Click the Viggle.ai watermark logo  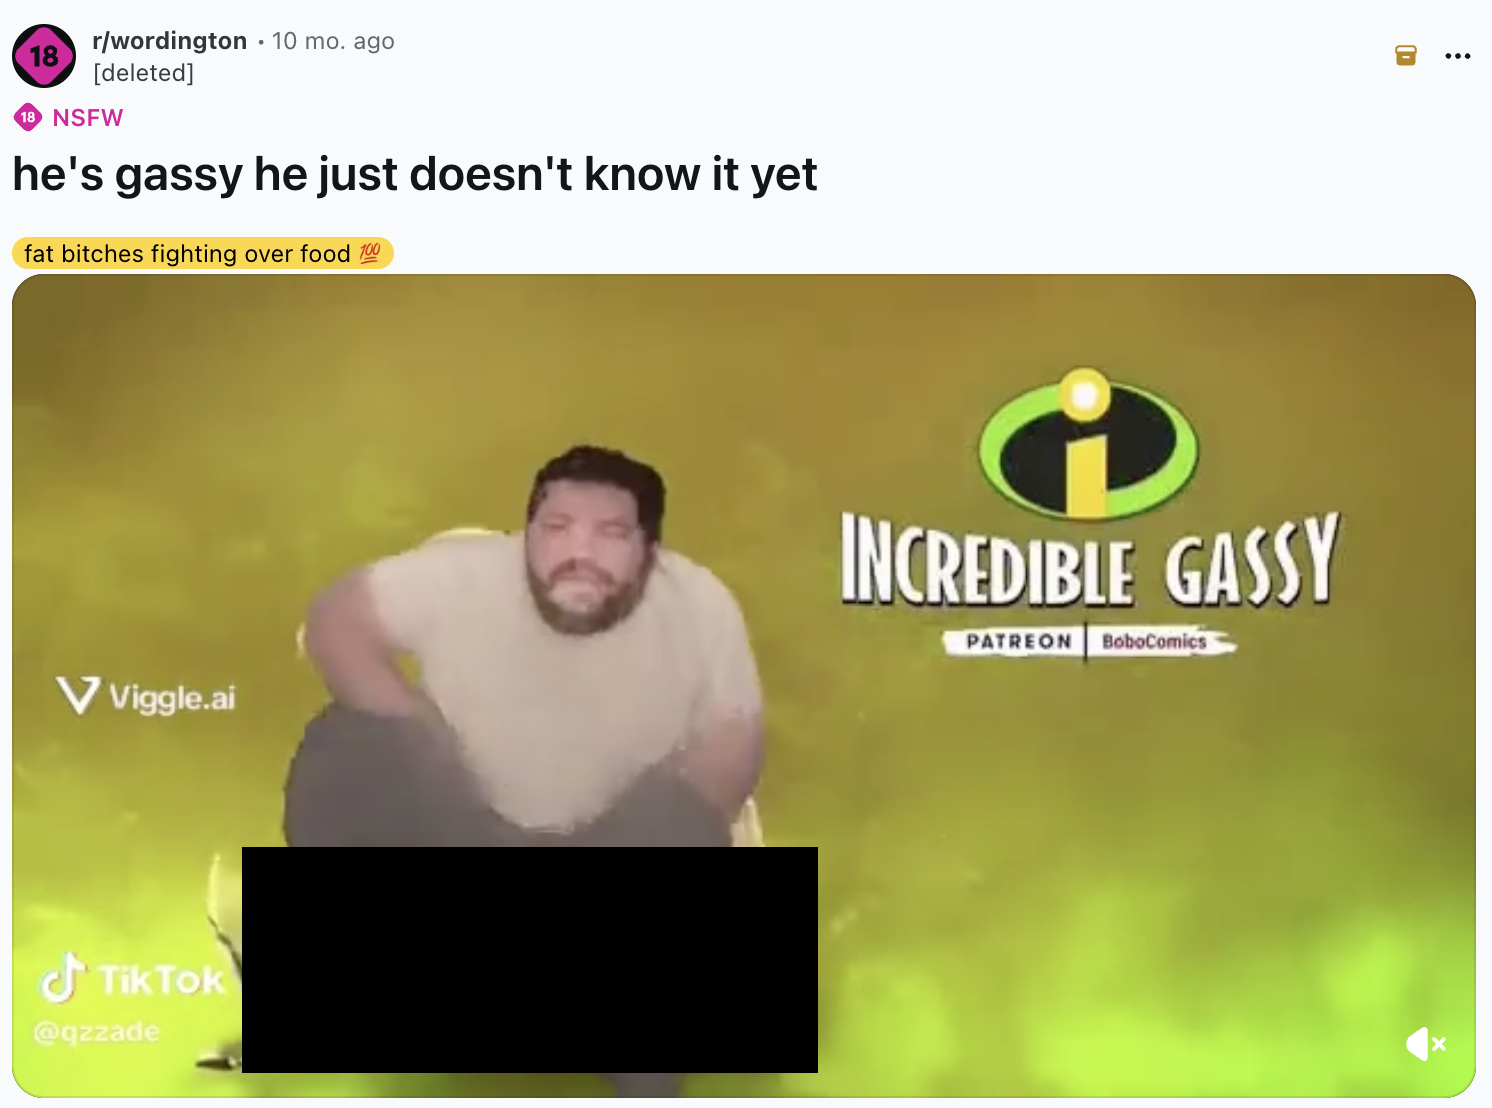(146, 696)
